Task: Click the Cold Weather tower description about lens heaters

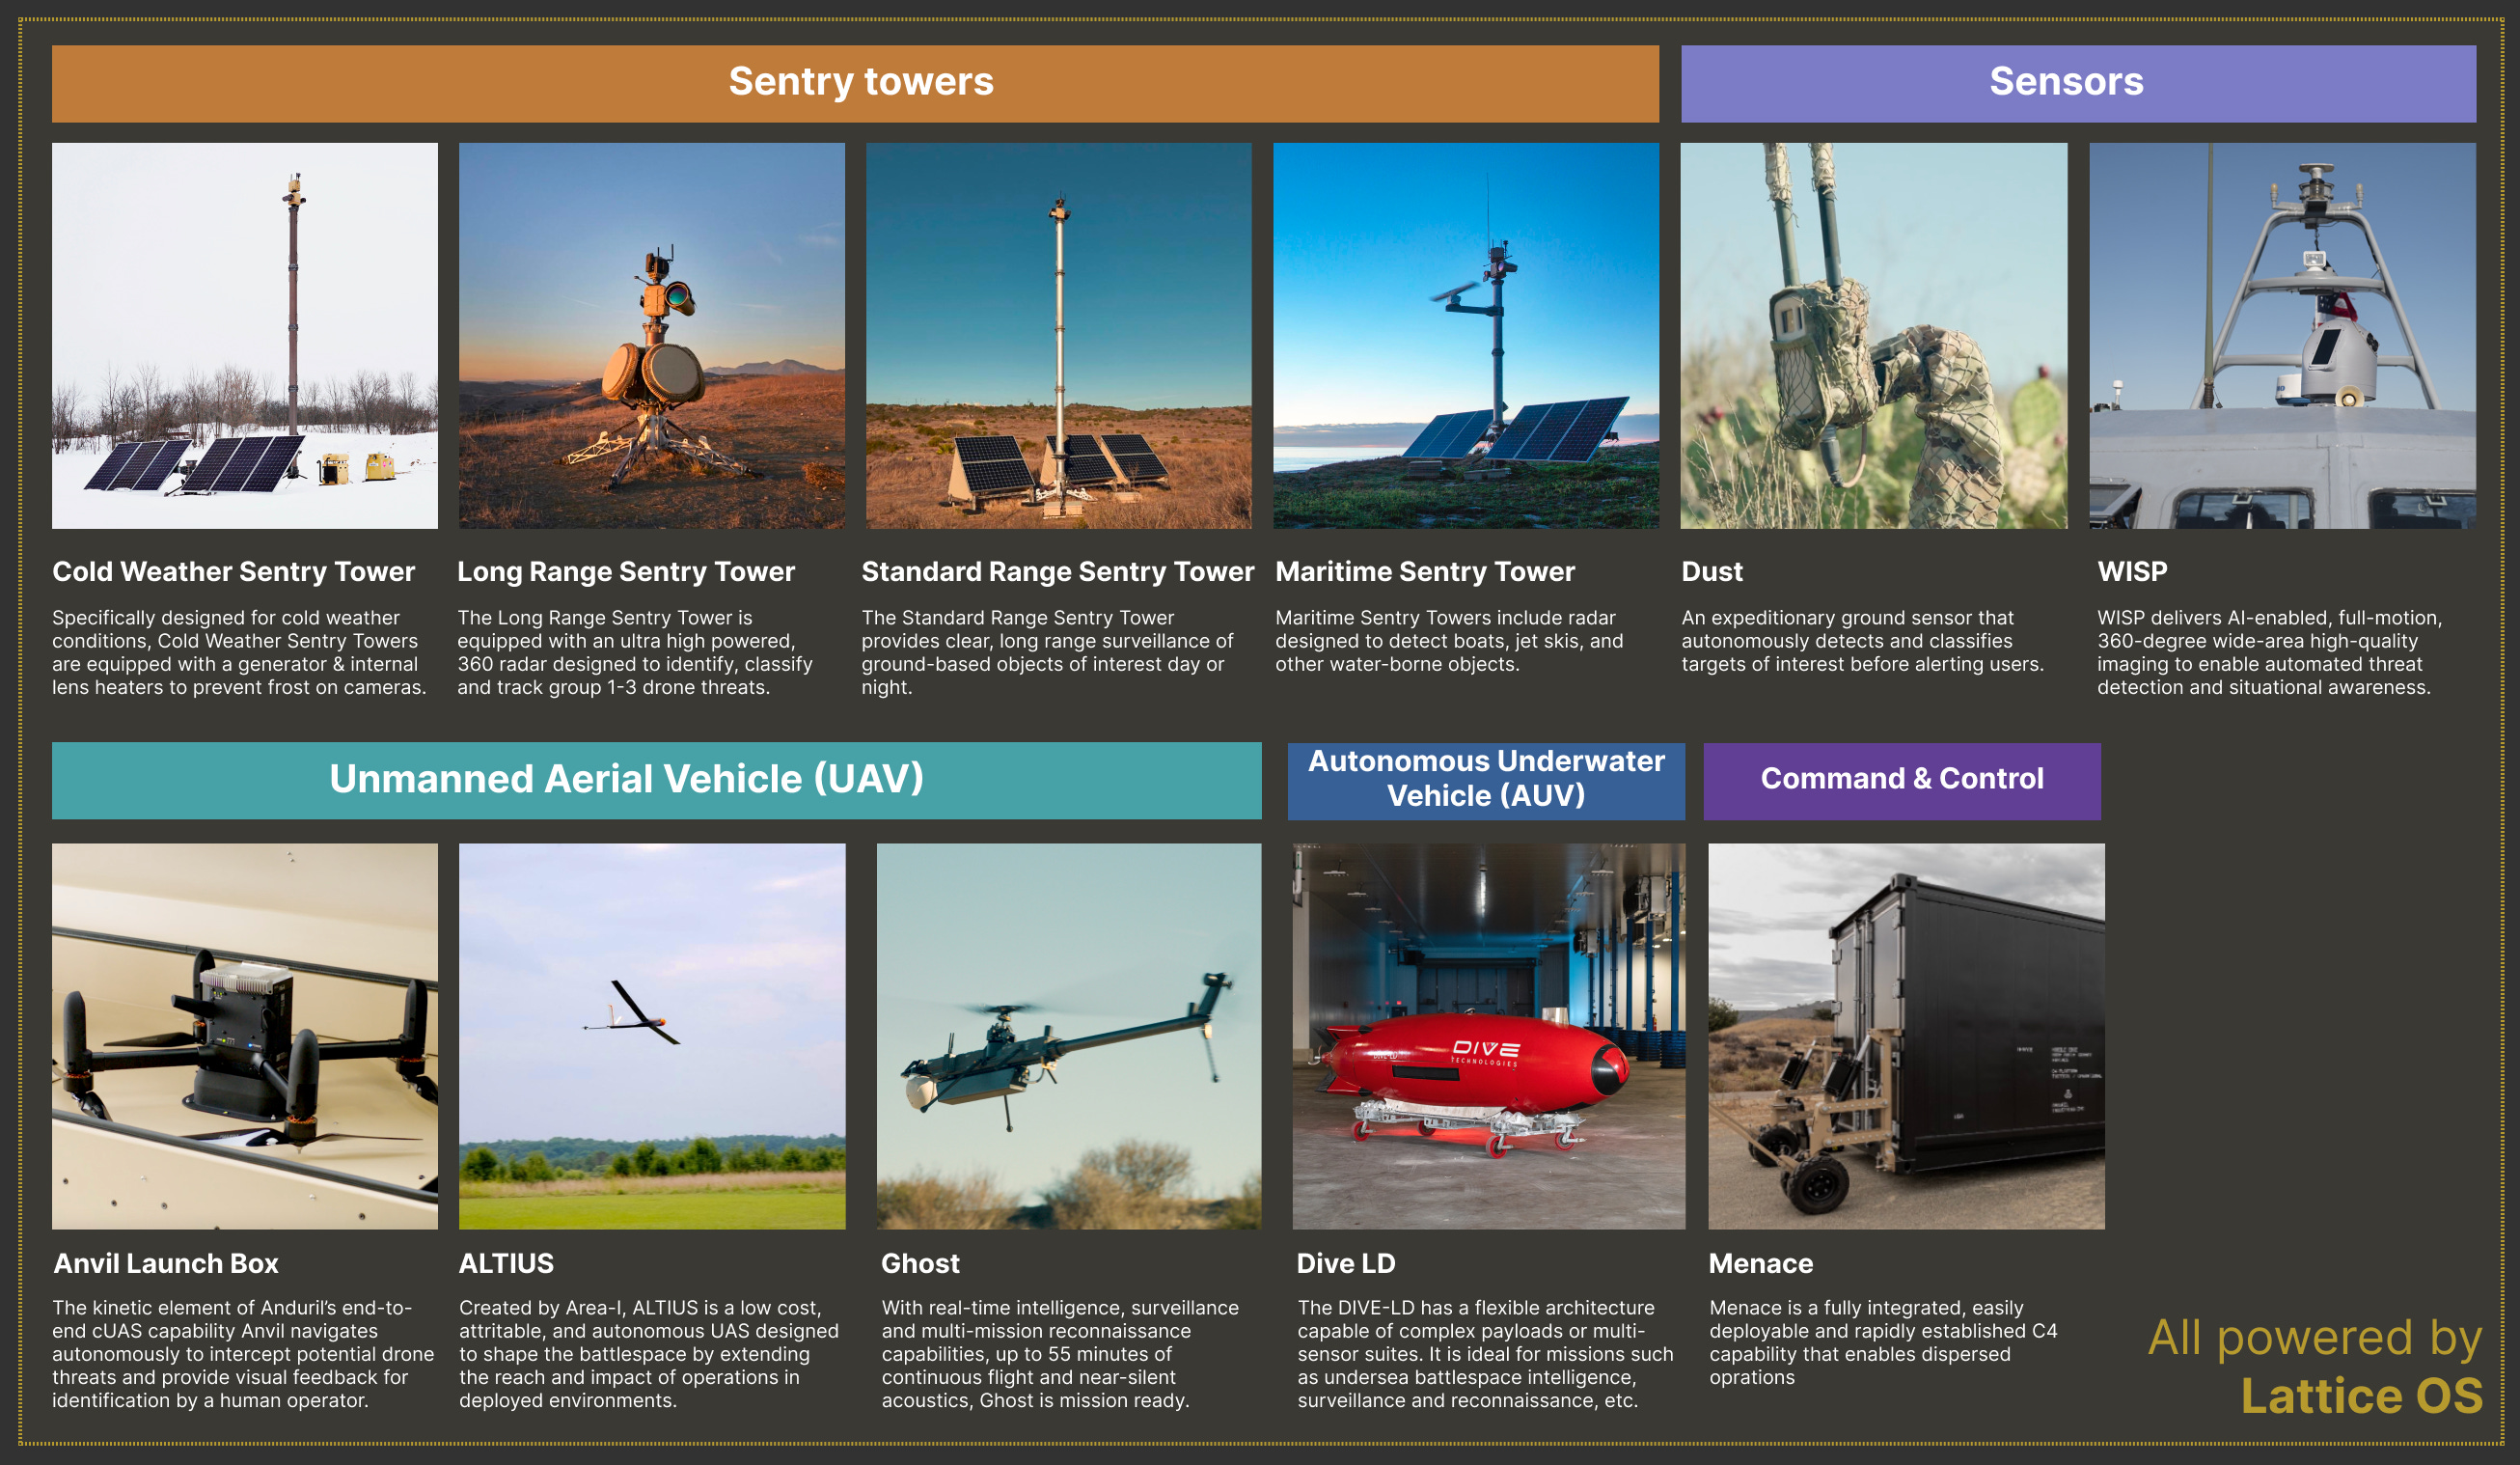Action: 239,652
